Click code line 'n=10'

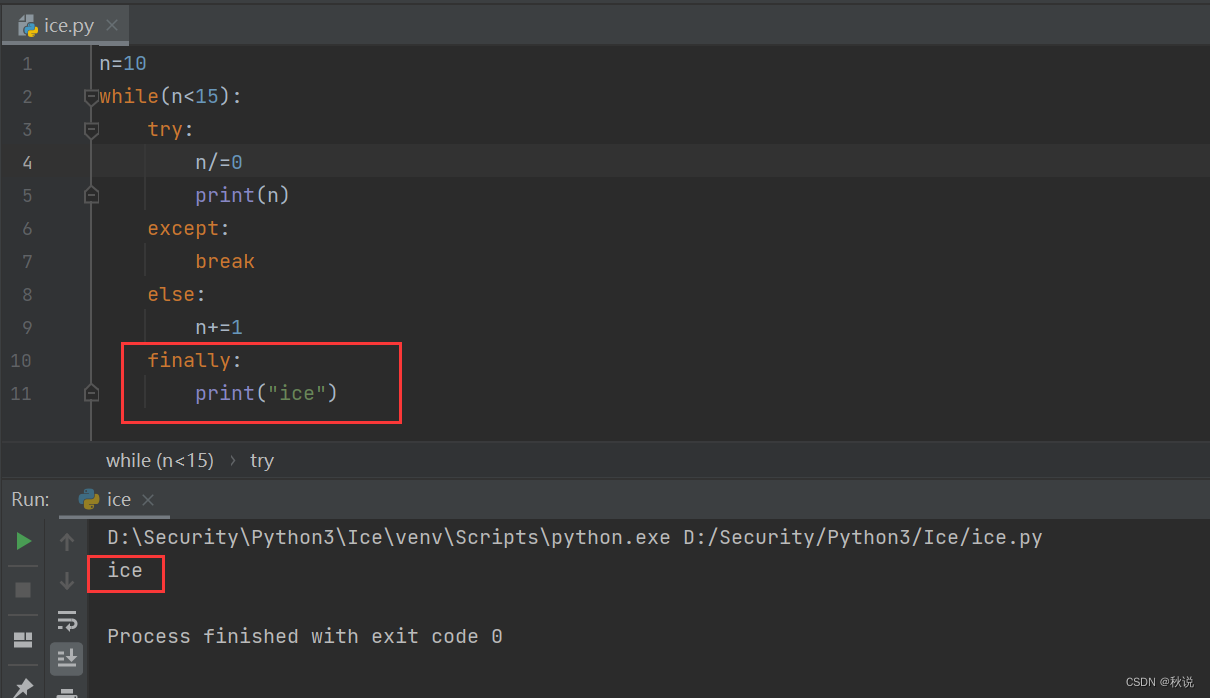[123, 63]
